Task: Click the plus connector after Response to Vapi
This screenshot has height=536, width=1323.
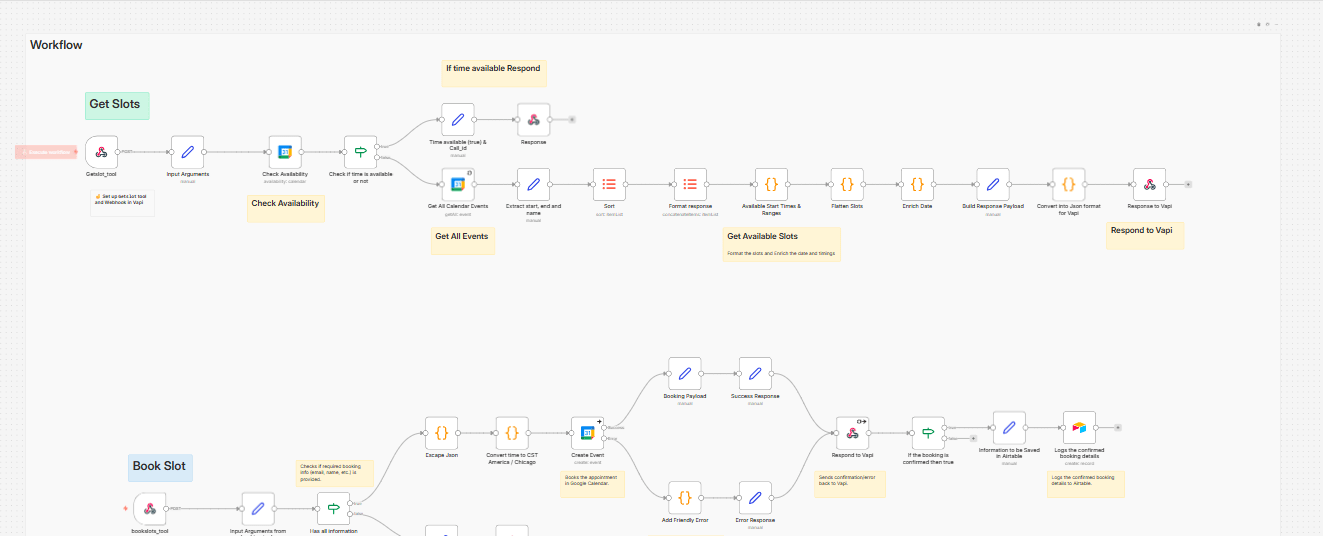Action: tap(1187, 185)
